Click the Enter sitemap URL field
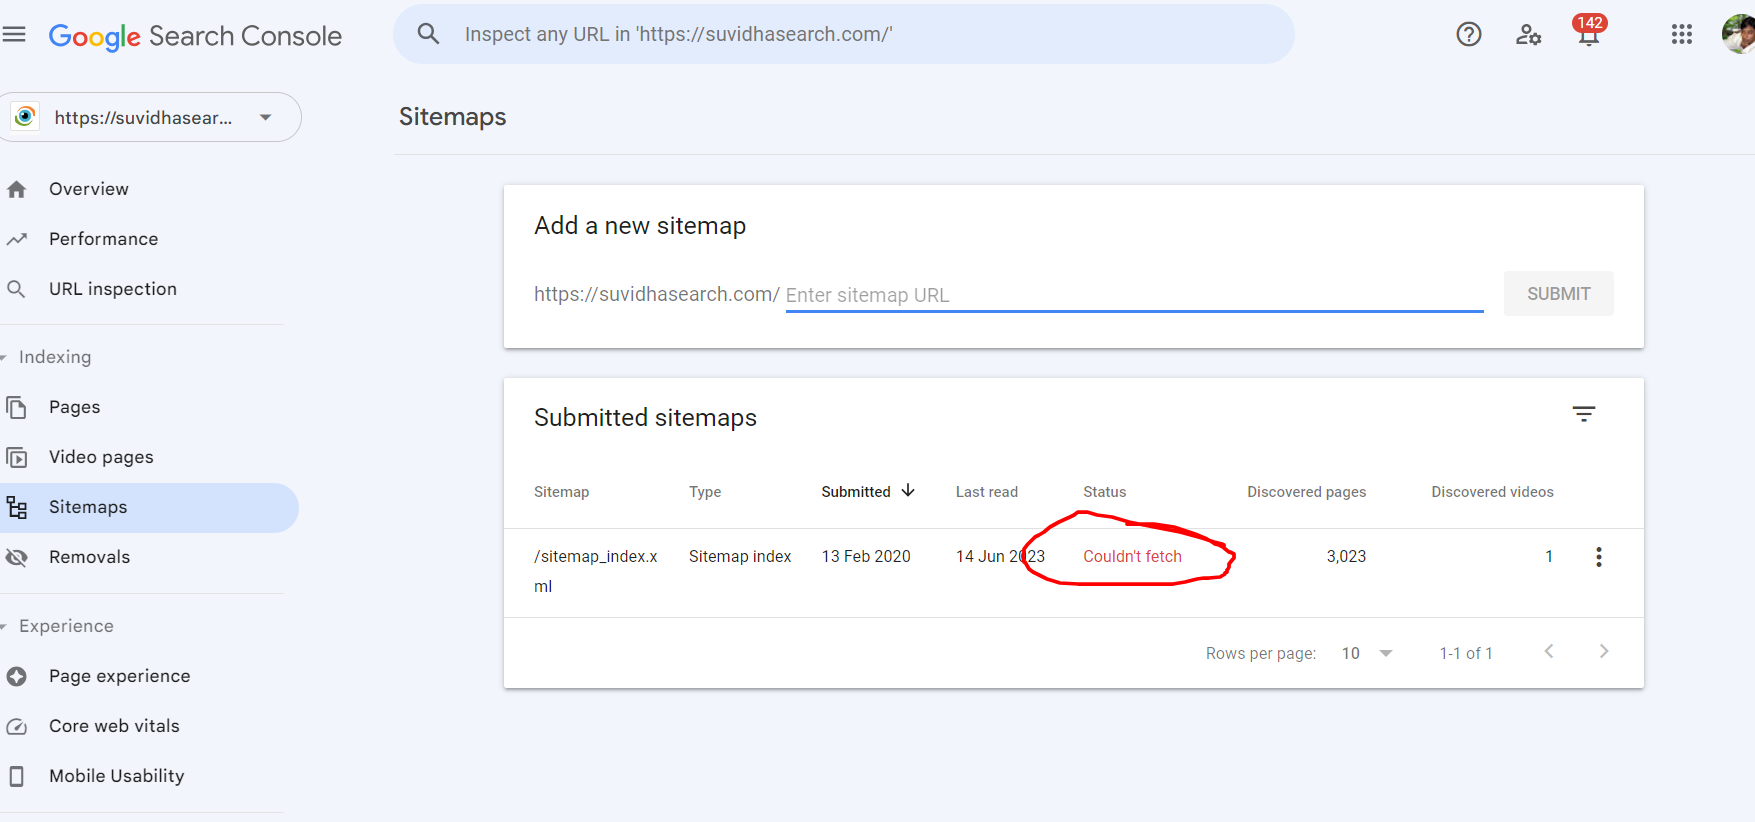 [x=1133, y=295]
